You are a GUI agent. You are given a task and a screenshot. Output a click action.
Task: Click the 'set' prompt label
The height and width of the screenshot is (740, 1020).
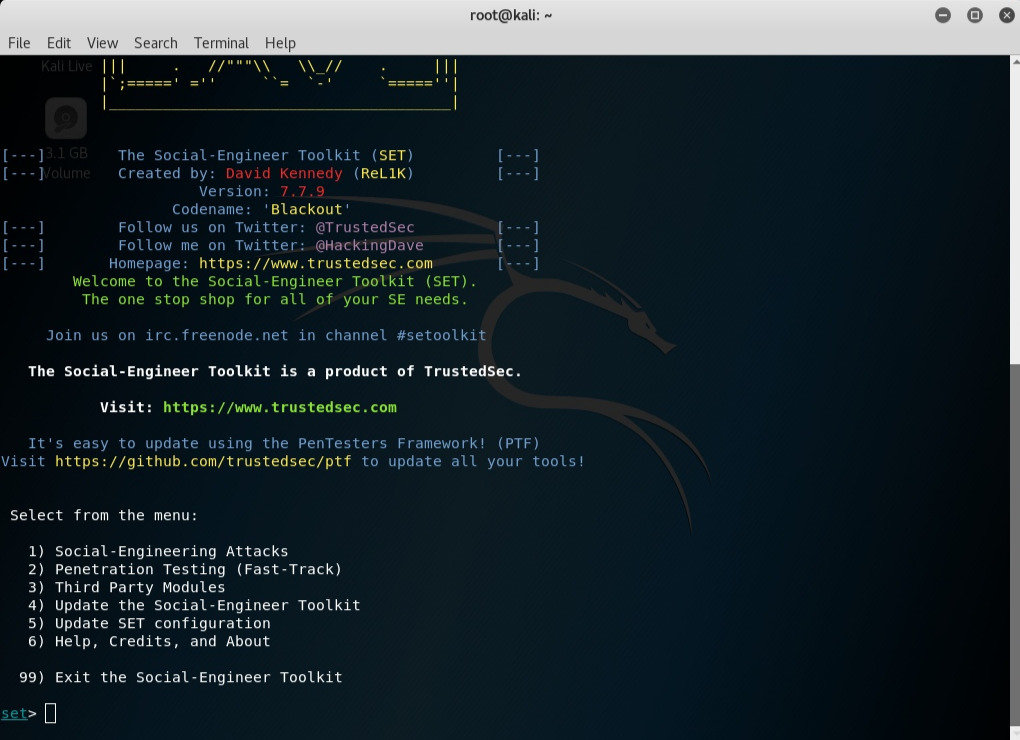(x=14, y=713)
